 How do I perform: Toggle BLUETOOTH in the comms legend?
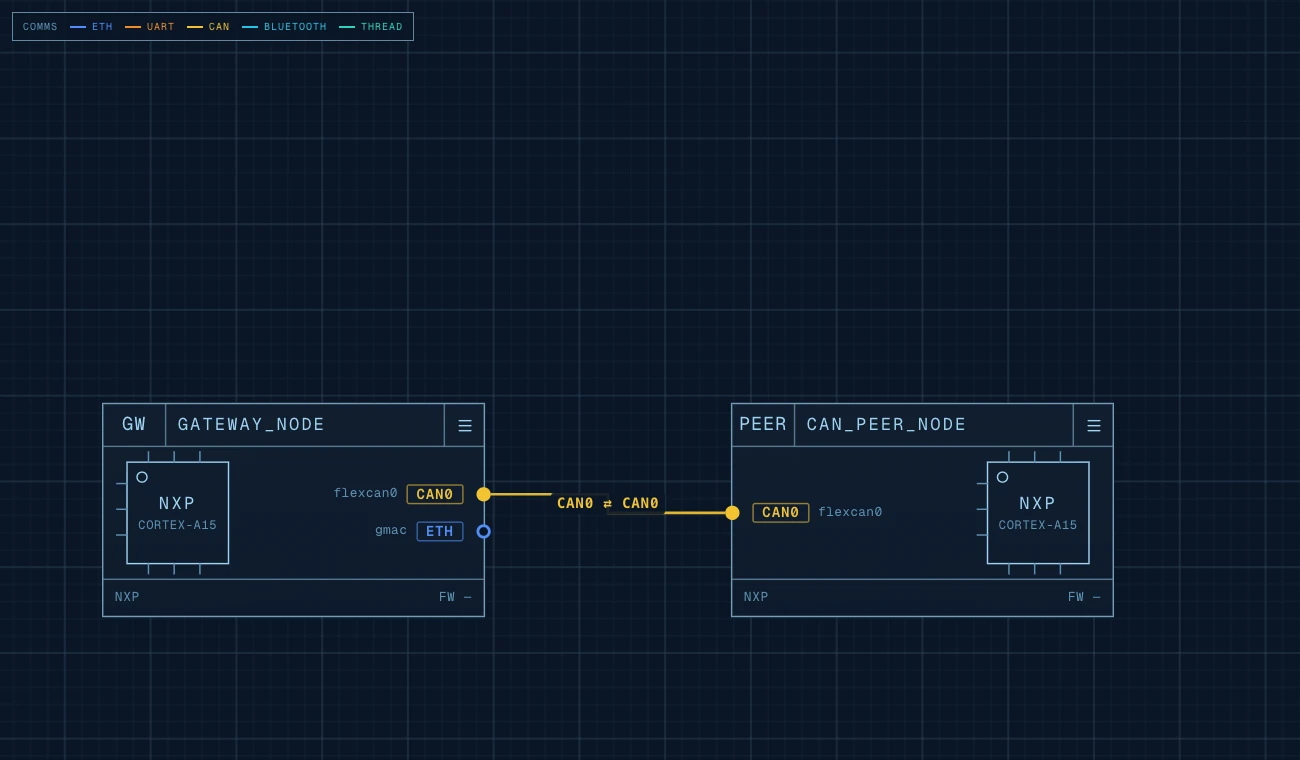click(x=284, y=27)
